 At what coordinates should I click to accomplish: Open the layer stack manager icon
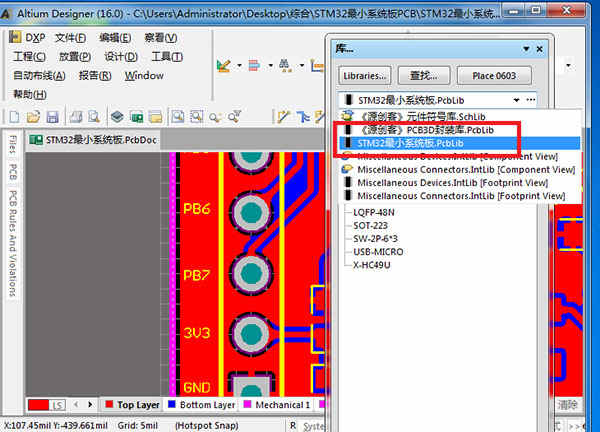coord(117,116)
